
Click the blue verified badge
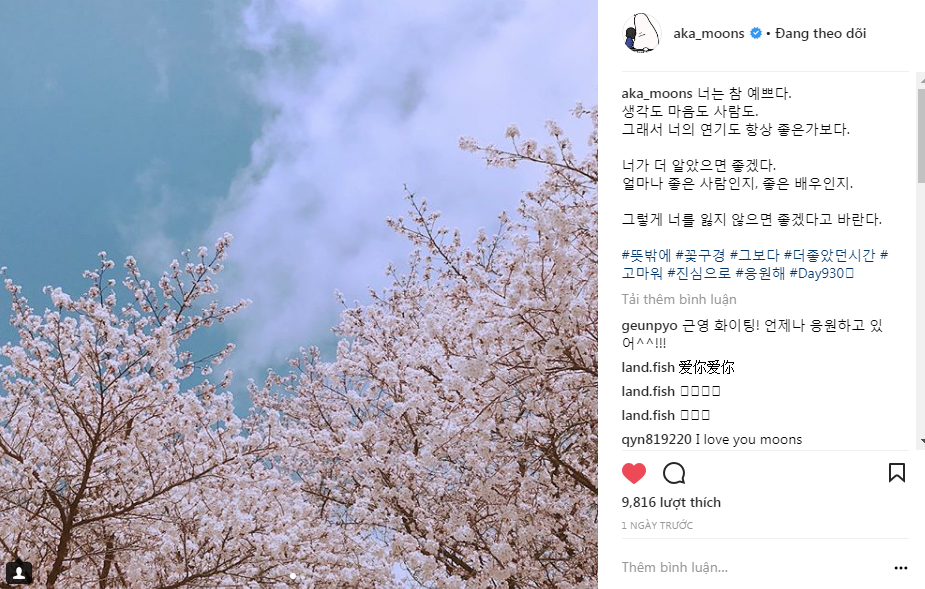755,34
